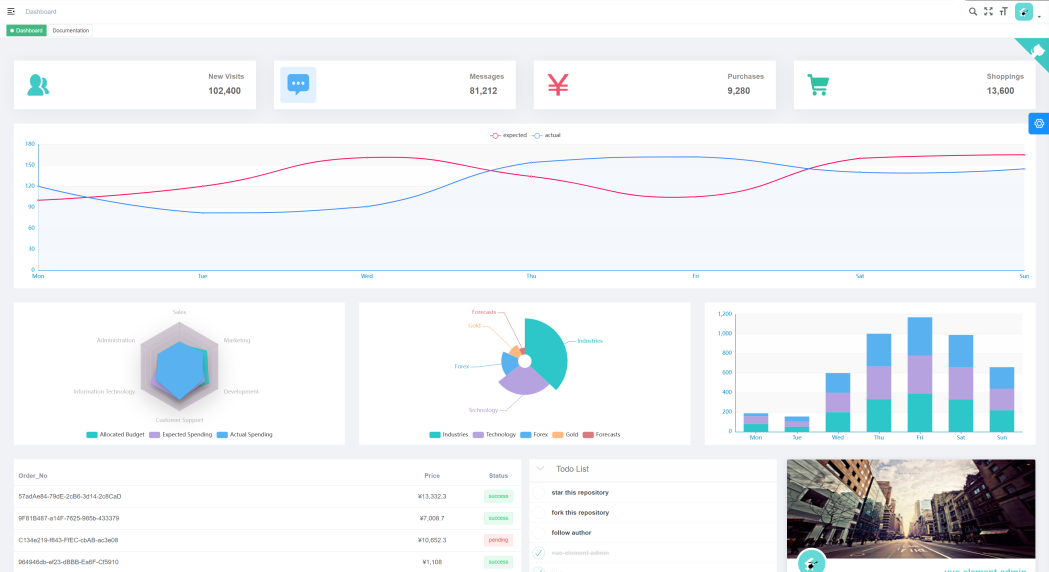This screenshot has width=1049, height=572.
Task: Toggle Allocated Budget legend color swatch
Action: click(x=92, y=435)
